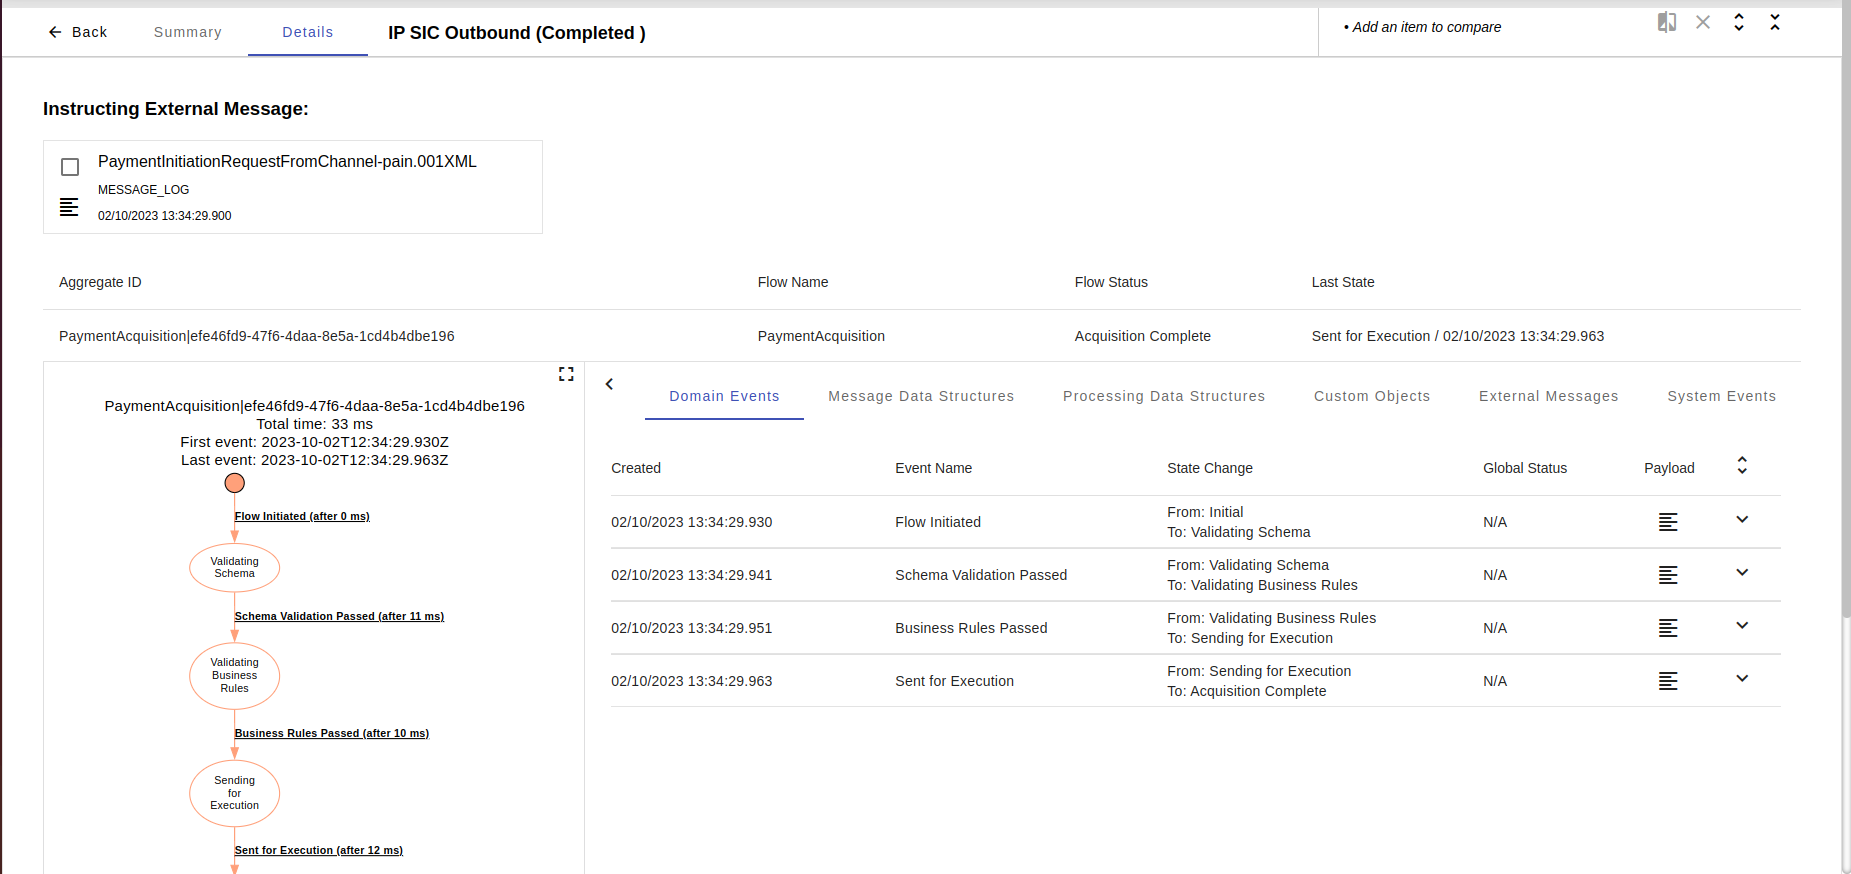This screenshot has height=874, width=1851.
Task: Switch to the Summary tab
Action: coord(188,32)
